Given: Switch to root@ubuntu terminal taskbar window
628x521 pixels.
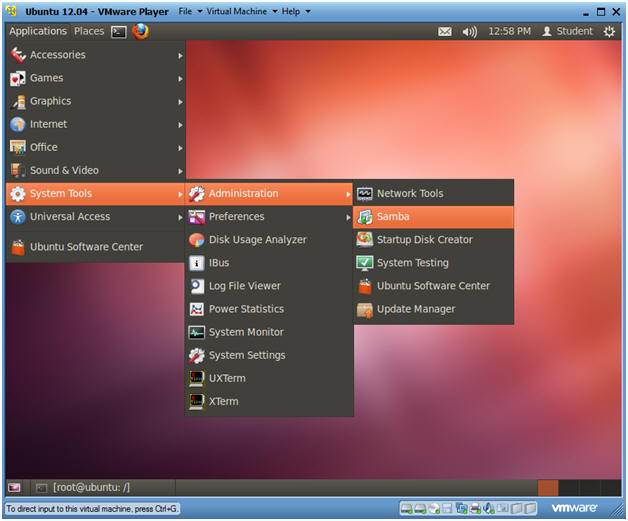Looking at the screenshot, I should [x=103, y=487].
